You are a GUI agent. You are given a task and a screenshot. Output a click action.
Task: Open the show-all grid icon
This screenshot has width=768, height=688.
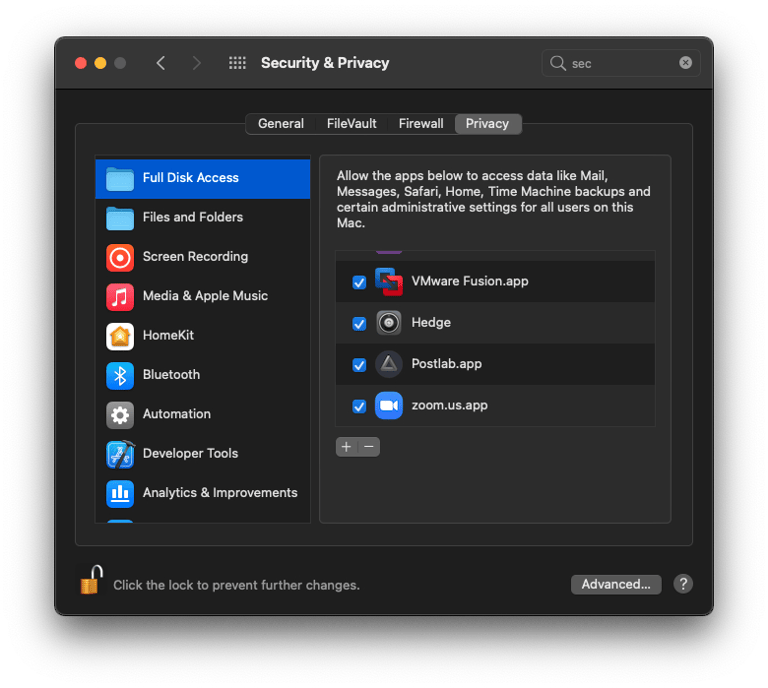(x=237, y=63)
